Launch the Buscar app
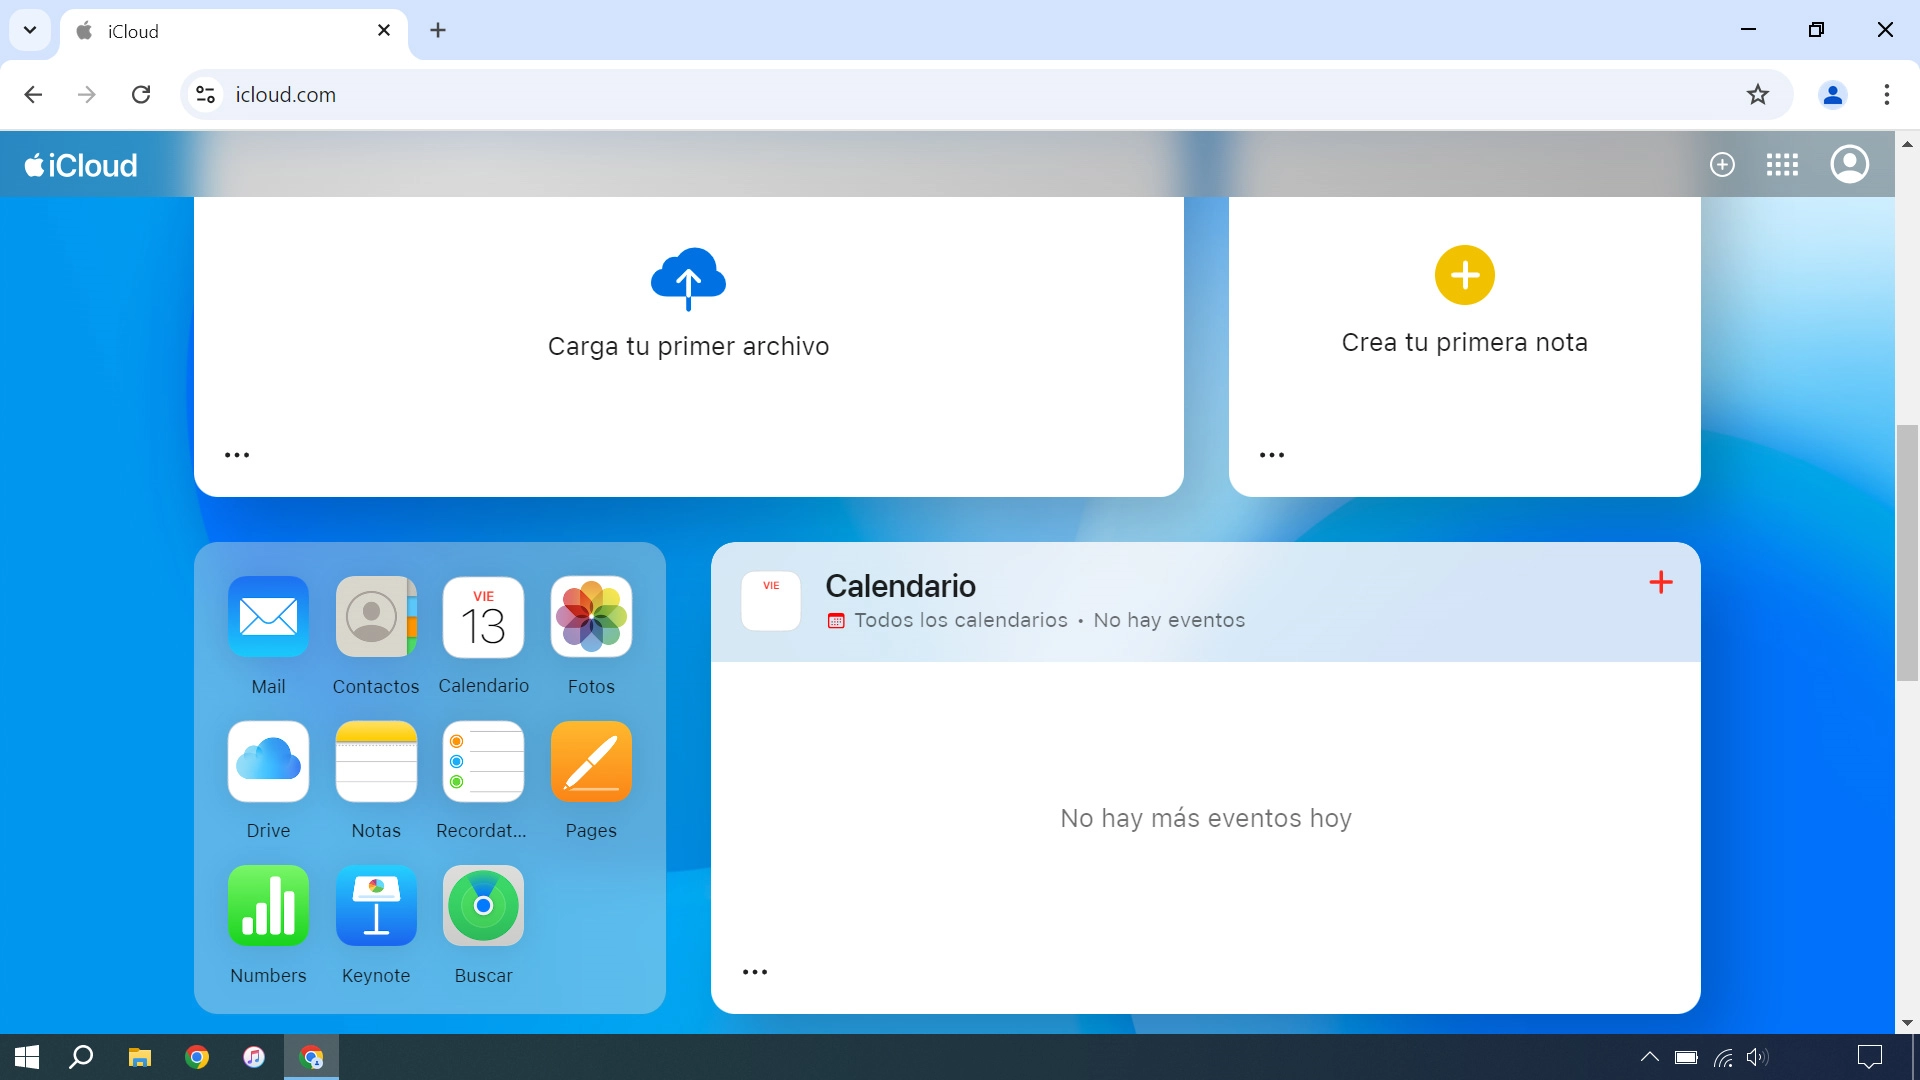1920x1080 pixels. pyautogui.click(x=483, y=905)
